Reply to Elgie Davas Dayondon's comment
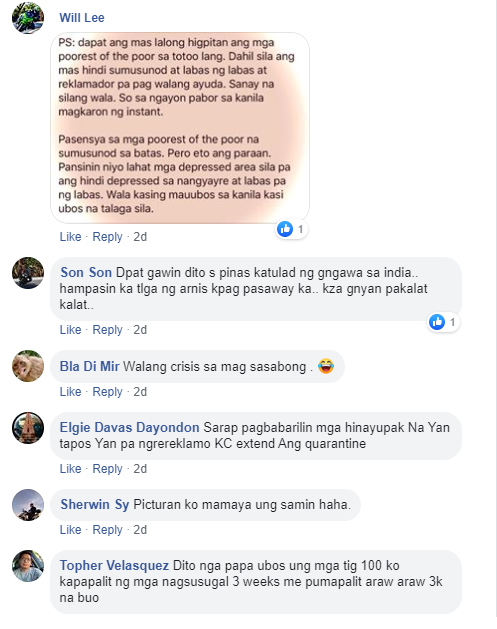The image size is (497, 629). pos(107,469)
